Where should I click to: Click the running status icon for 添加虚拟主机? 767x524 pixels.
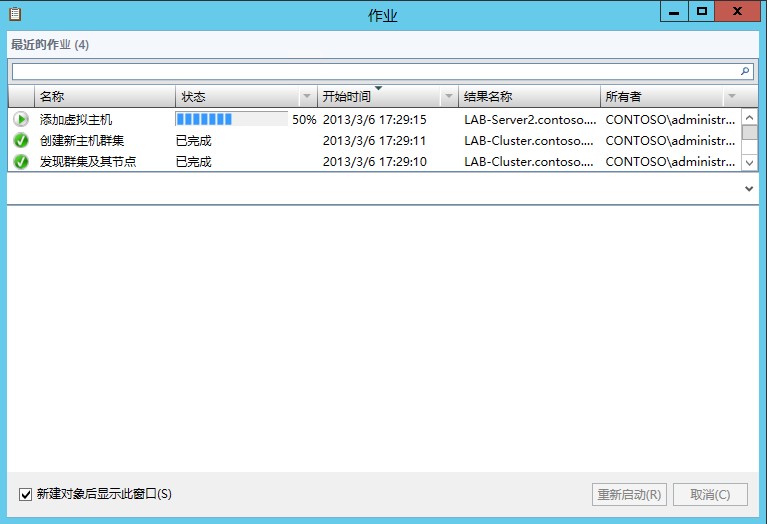[21, 119]
